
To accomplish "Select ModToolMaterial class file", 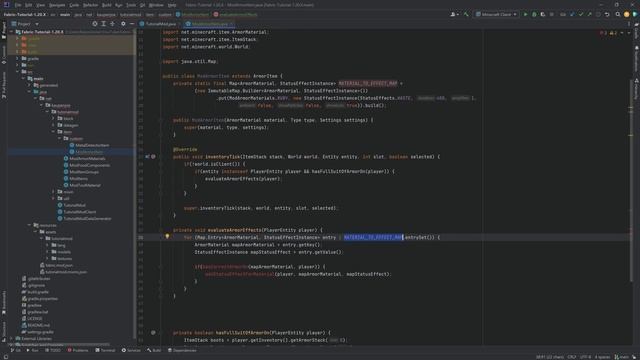I will tap(82, 185).
